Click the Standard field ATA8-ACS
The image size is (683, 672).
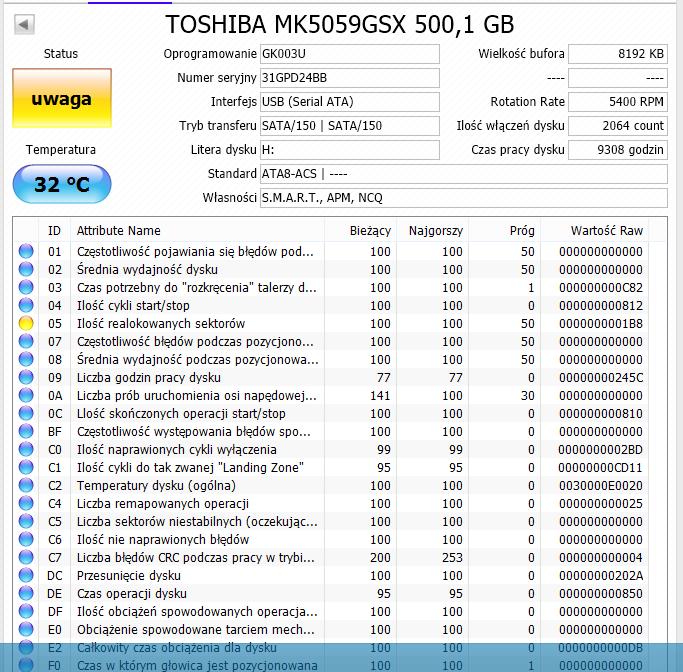[463, 174]
